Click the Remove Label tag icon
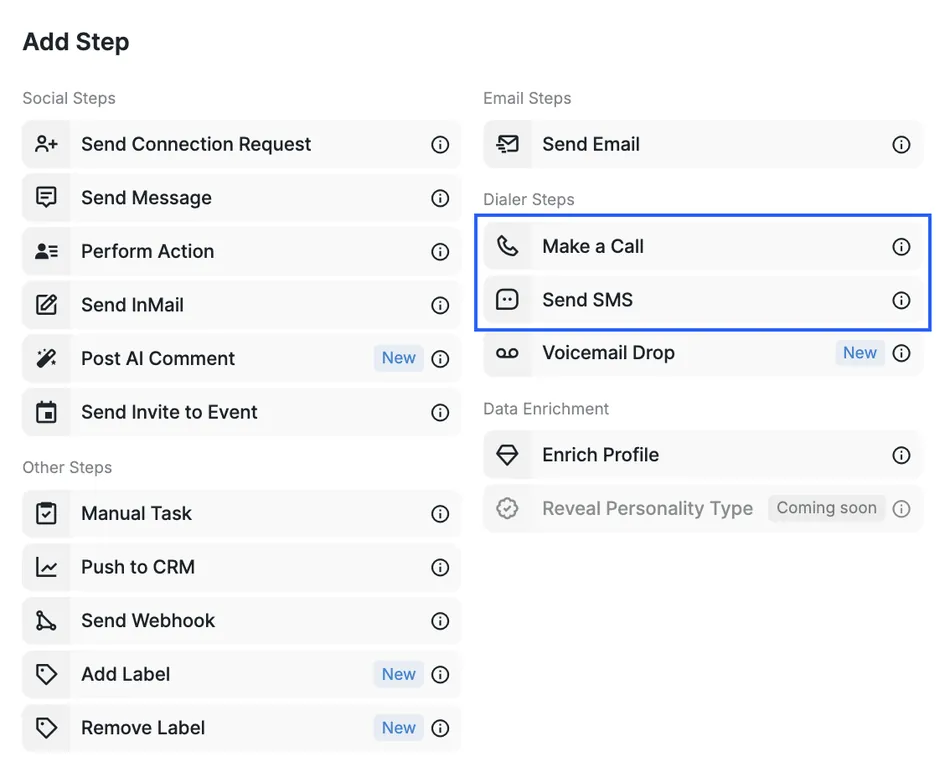The image size is (950, 772). [46, 727]
